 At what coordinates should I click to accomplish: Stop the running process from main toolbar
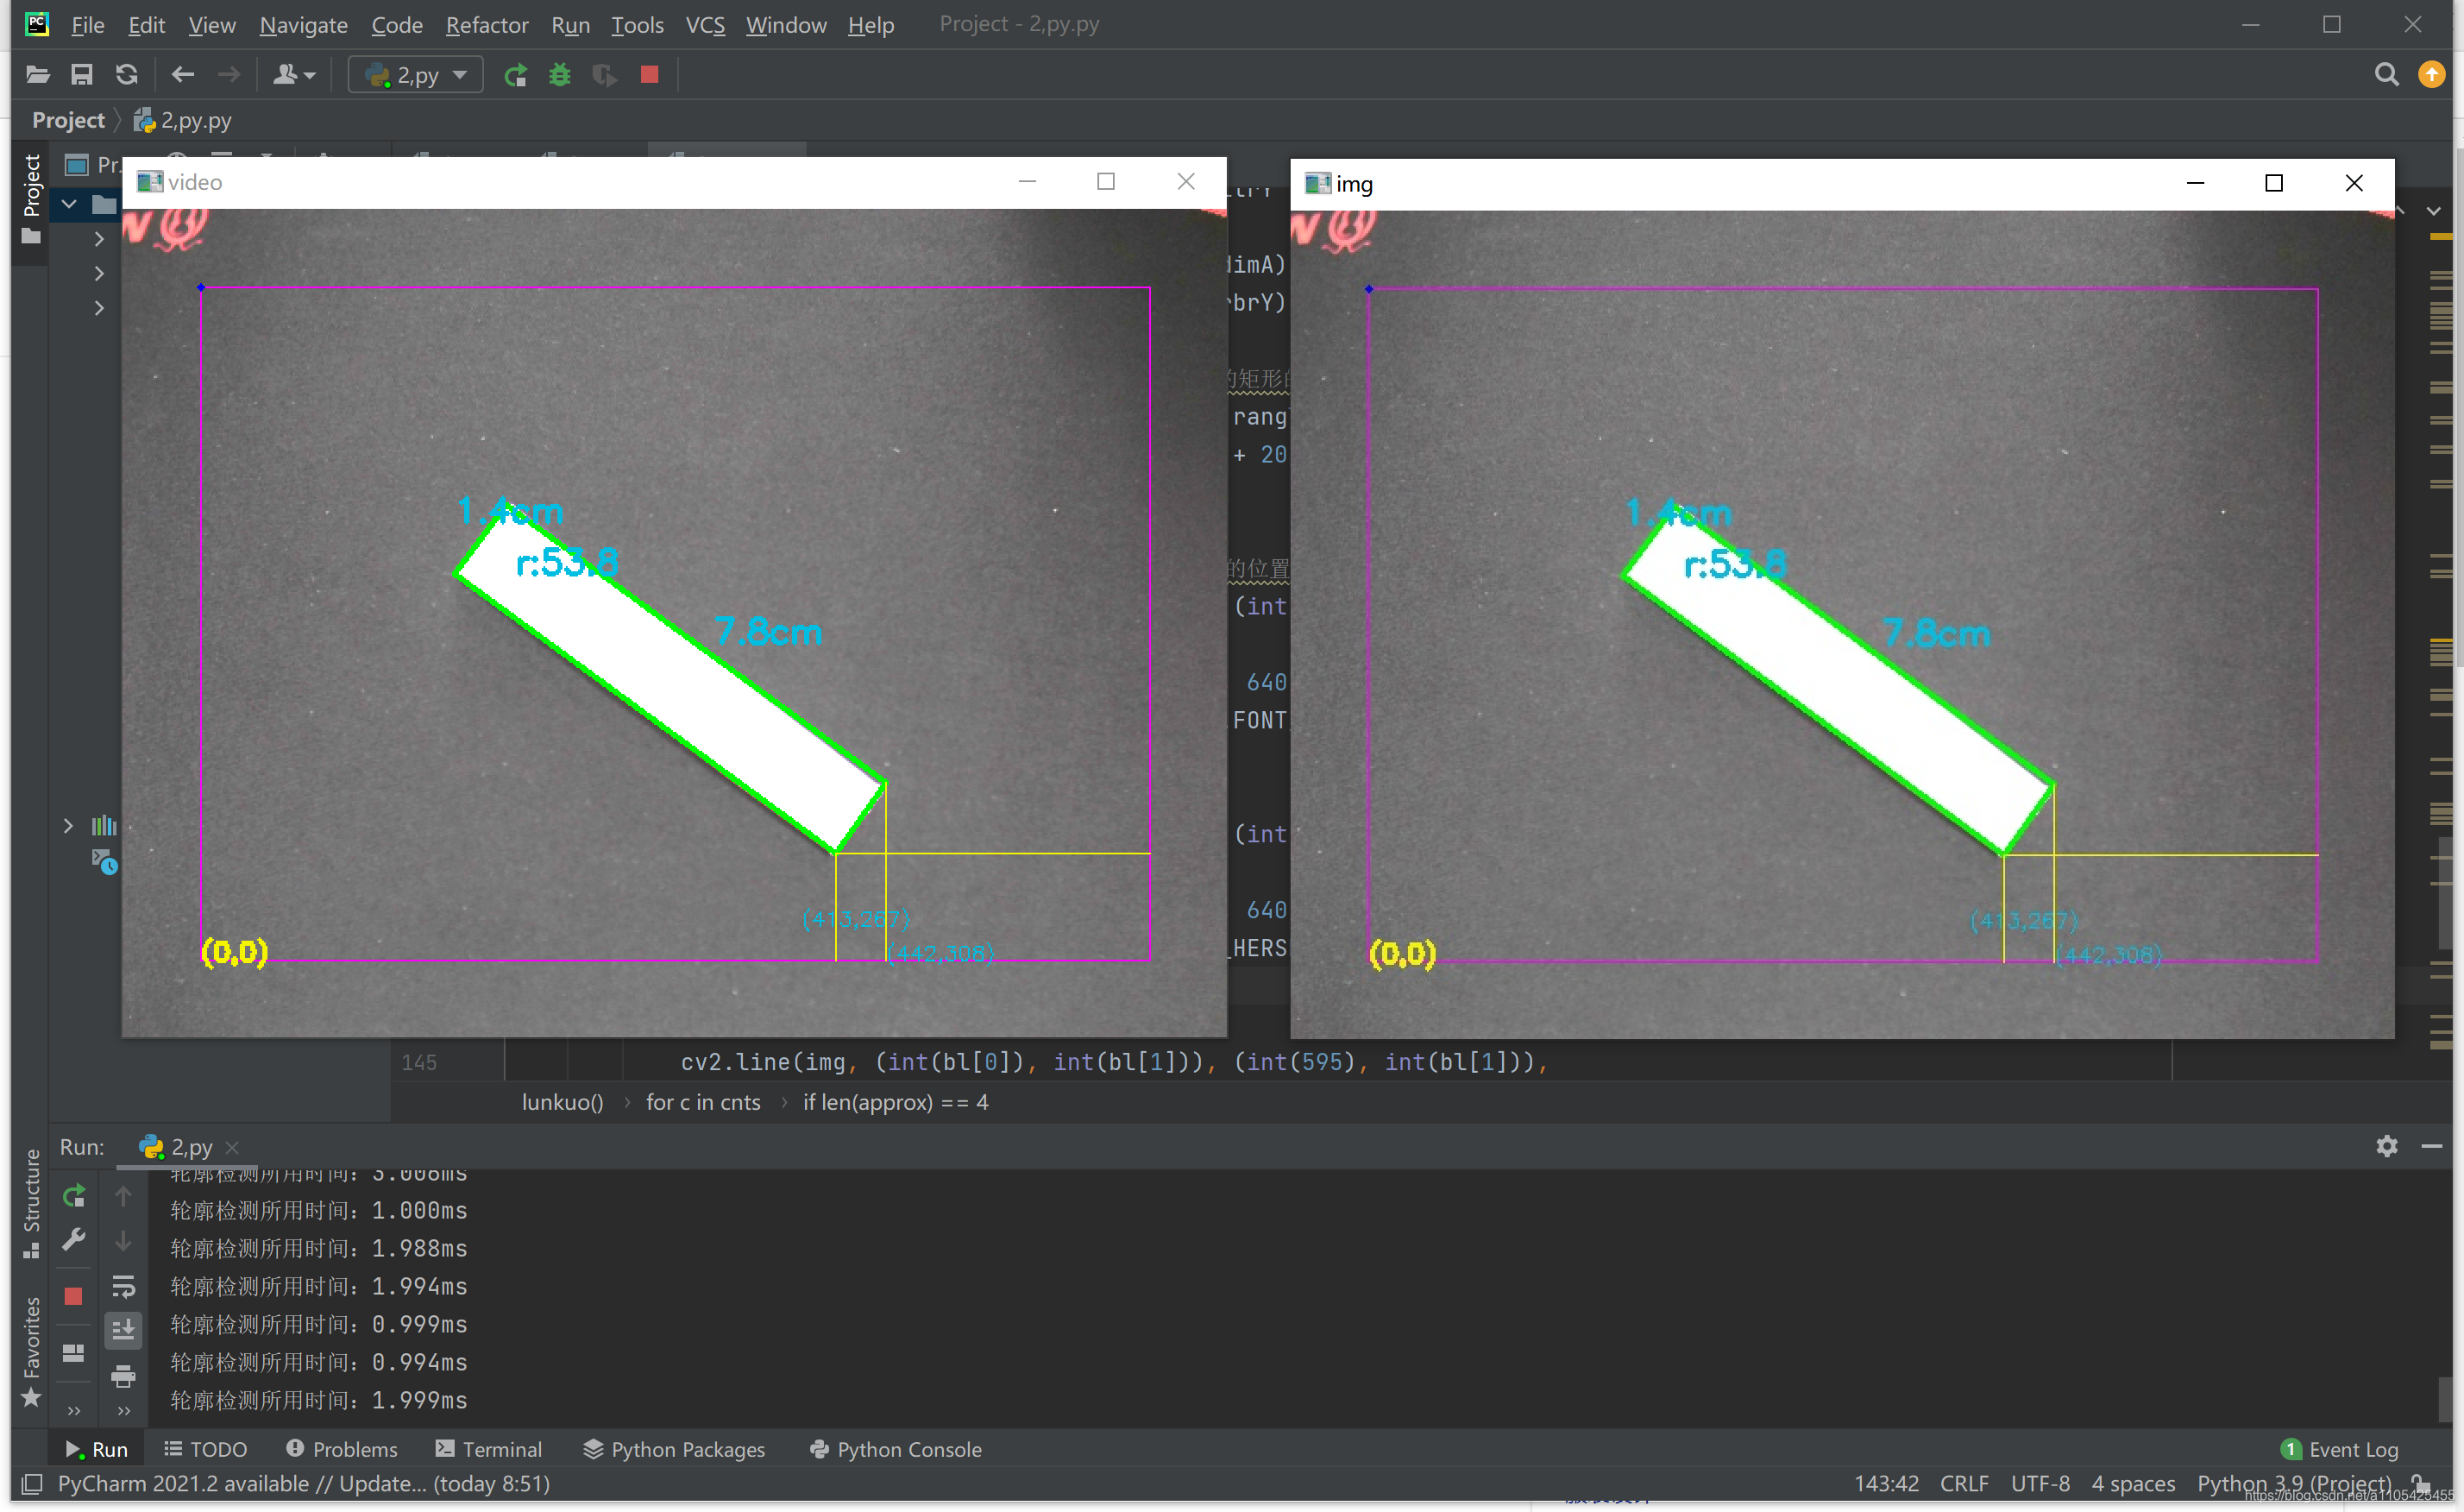pyautogui.click(x=649, y=75)
